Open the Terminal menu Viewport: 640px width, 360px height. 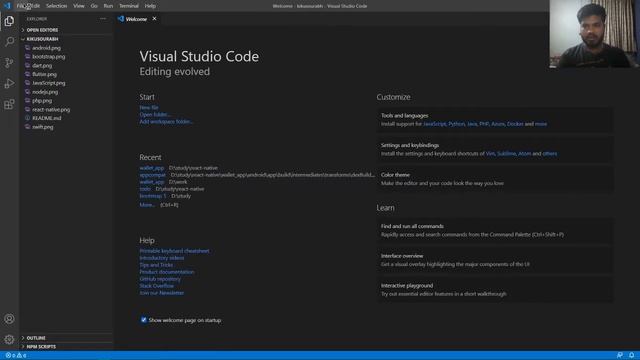pyautogui.click(x=129, y=6)
